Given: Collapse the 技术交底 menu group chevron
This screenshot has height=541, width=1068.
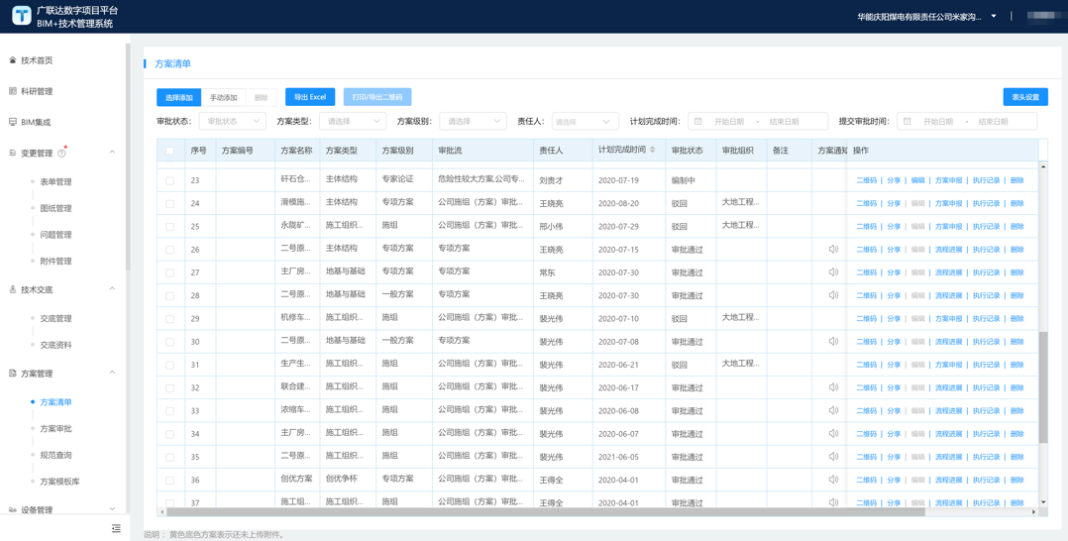Looking at the screenshot, I should coord(112,289).
